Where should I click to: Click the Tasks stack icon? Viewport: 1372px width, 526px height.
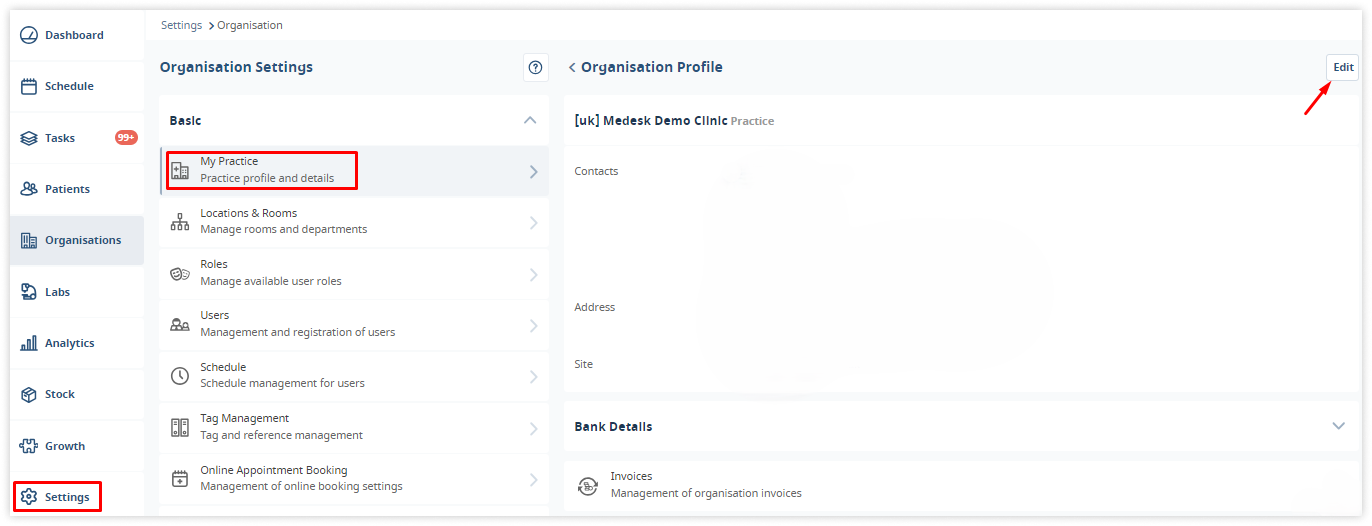pyautogui.click(x=29, y=138)
